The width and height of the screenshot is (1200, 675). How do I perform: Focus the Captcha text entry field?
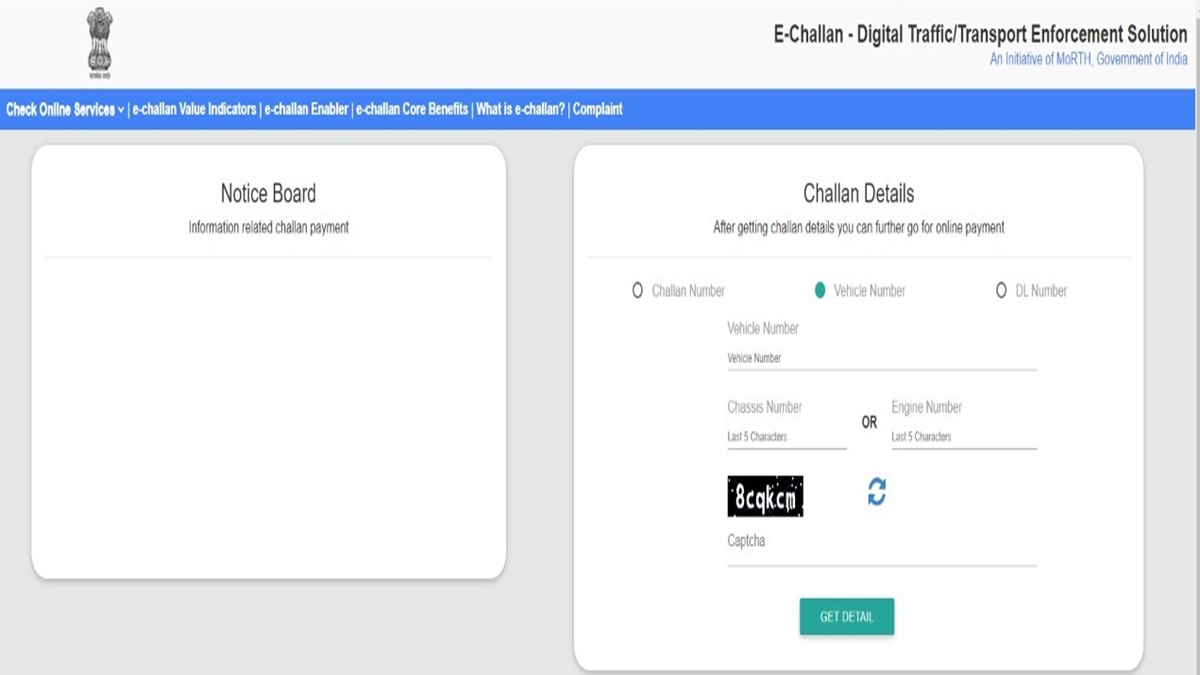(x=881, y=555)
